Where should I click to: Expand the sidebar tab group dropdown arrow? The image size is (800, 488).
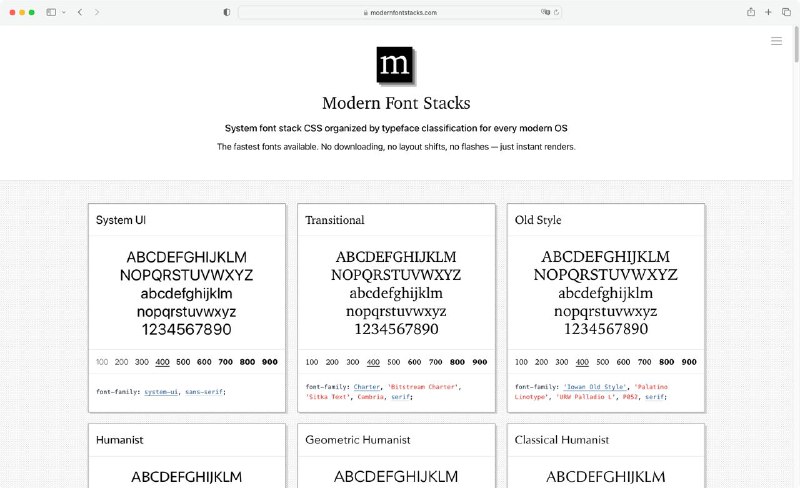pyautogui.click(x=64, y=12)
